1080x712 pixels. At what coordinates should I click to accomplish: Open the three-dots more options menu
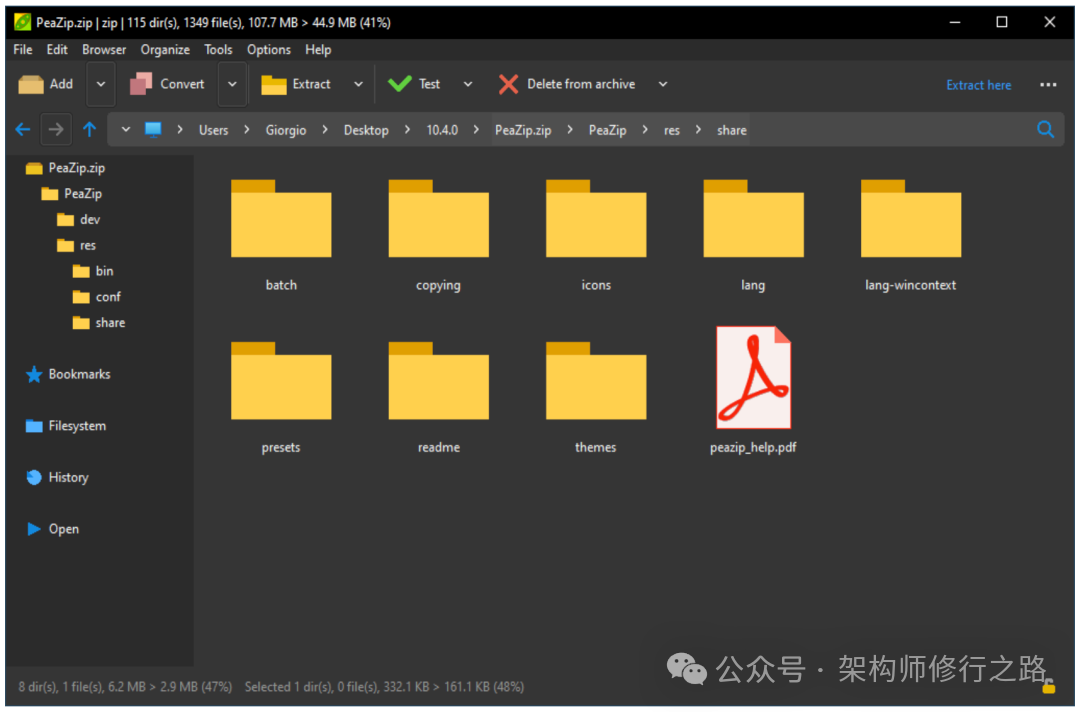(1048, 85)
